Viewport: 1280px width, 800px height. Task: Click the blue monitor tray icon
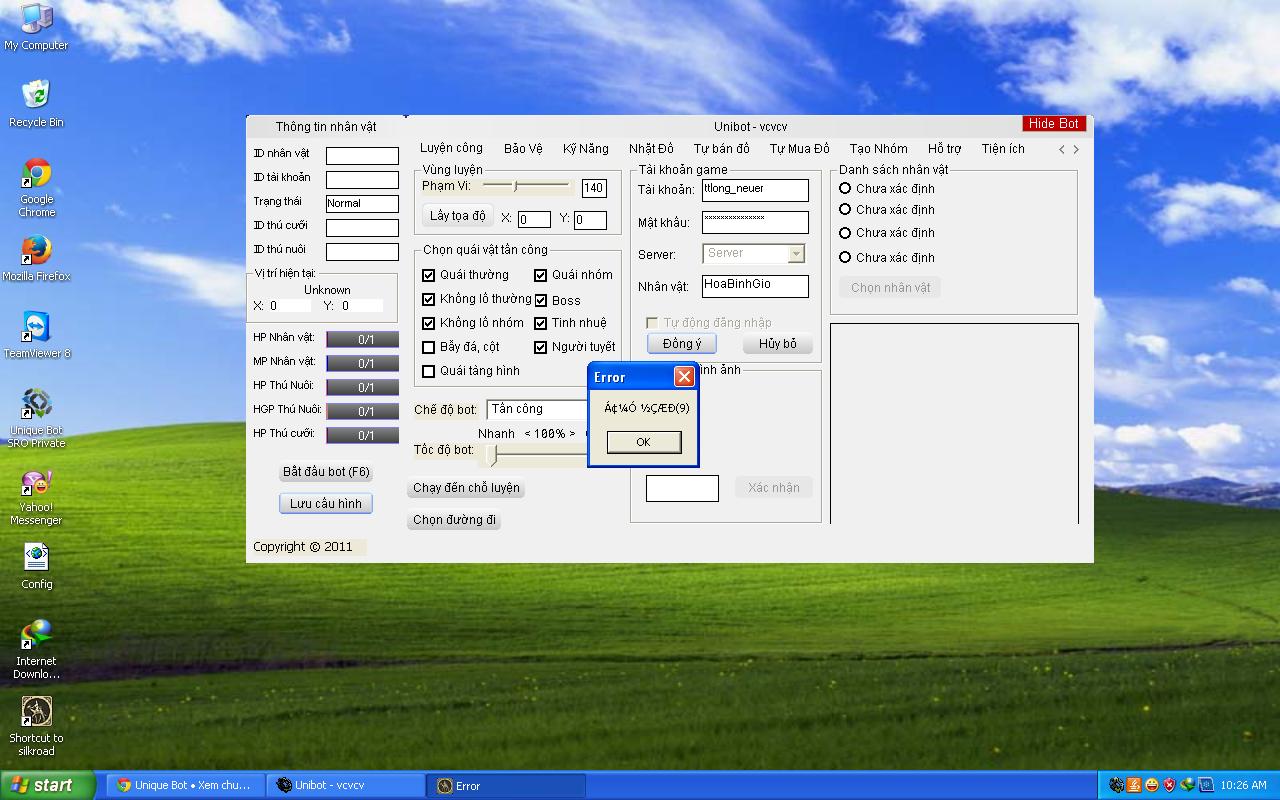pyautogui.click(x=1206, y=785)
